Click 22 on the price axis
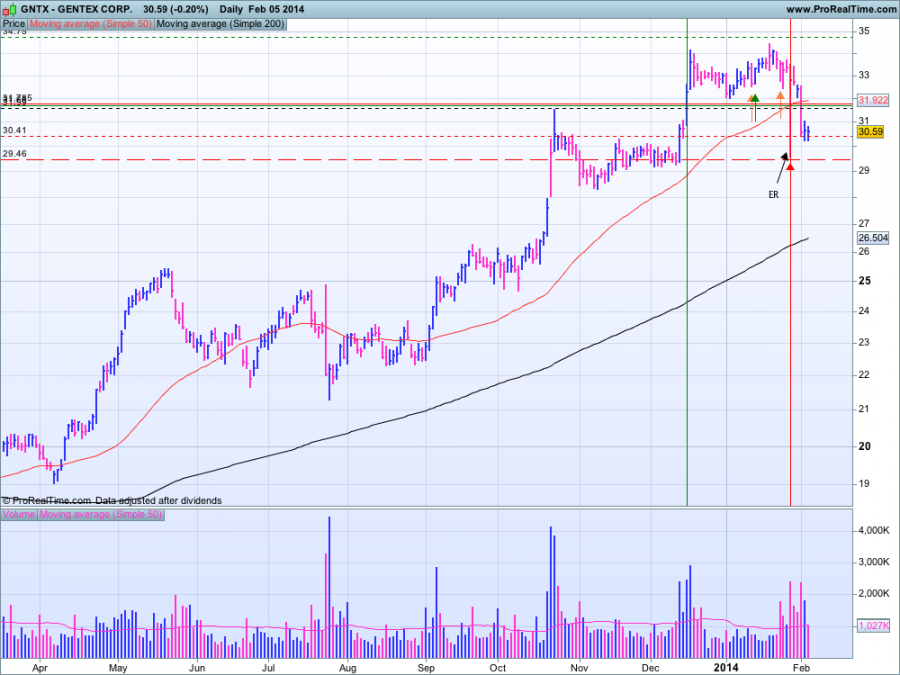 (864, 375)
